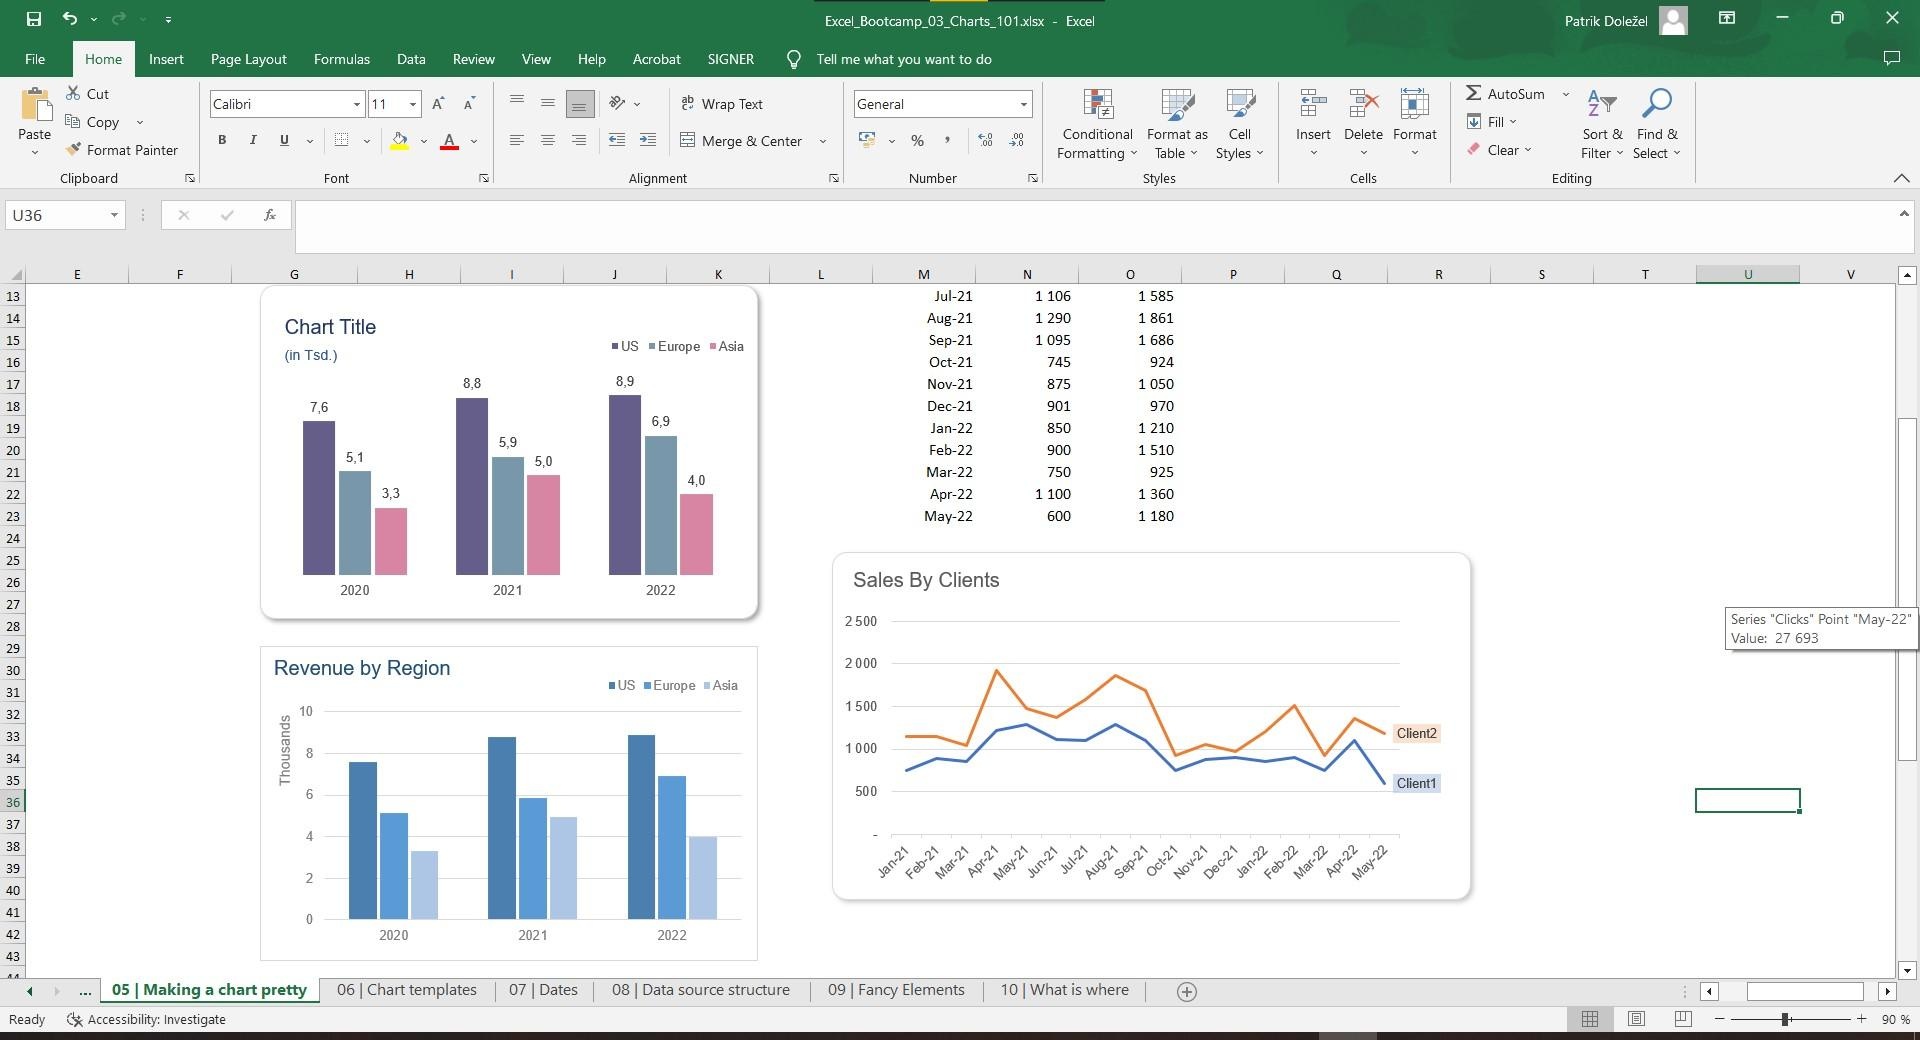
Task: Switch to sheet 09 | Fancy Elements
Action: tap(896, 990)
